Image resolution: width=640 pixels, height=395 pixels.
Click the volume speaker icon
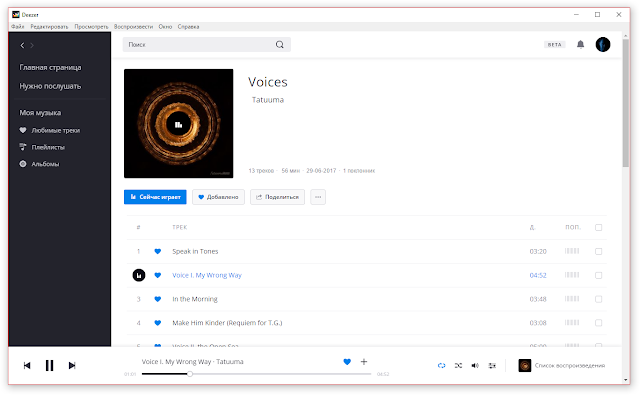pyautogui.click(x=475, y=366)
